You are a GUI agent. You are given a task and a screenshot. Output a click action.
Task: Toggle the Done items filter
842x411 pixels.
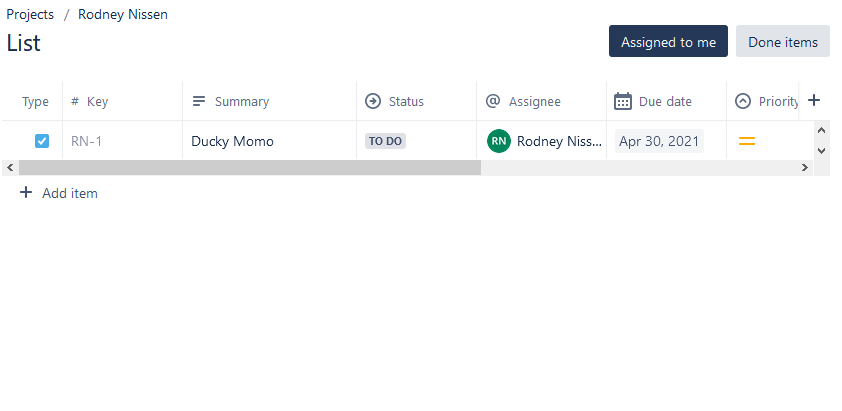(x=783, y=42)
